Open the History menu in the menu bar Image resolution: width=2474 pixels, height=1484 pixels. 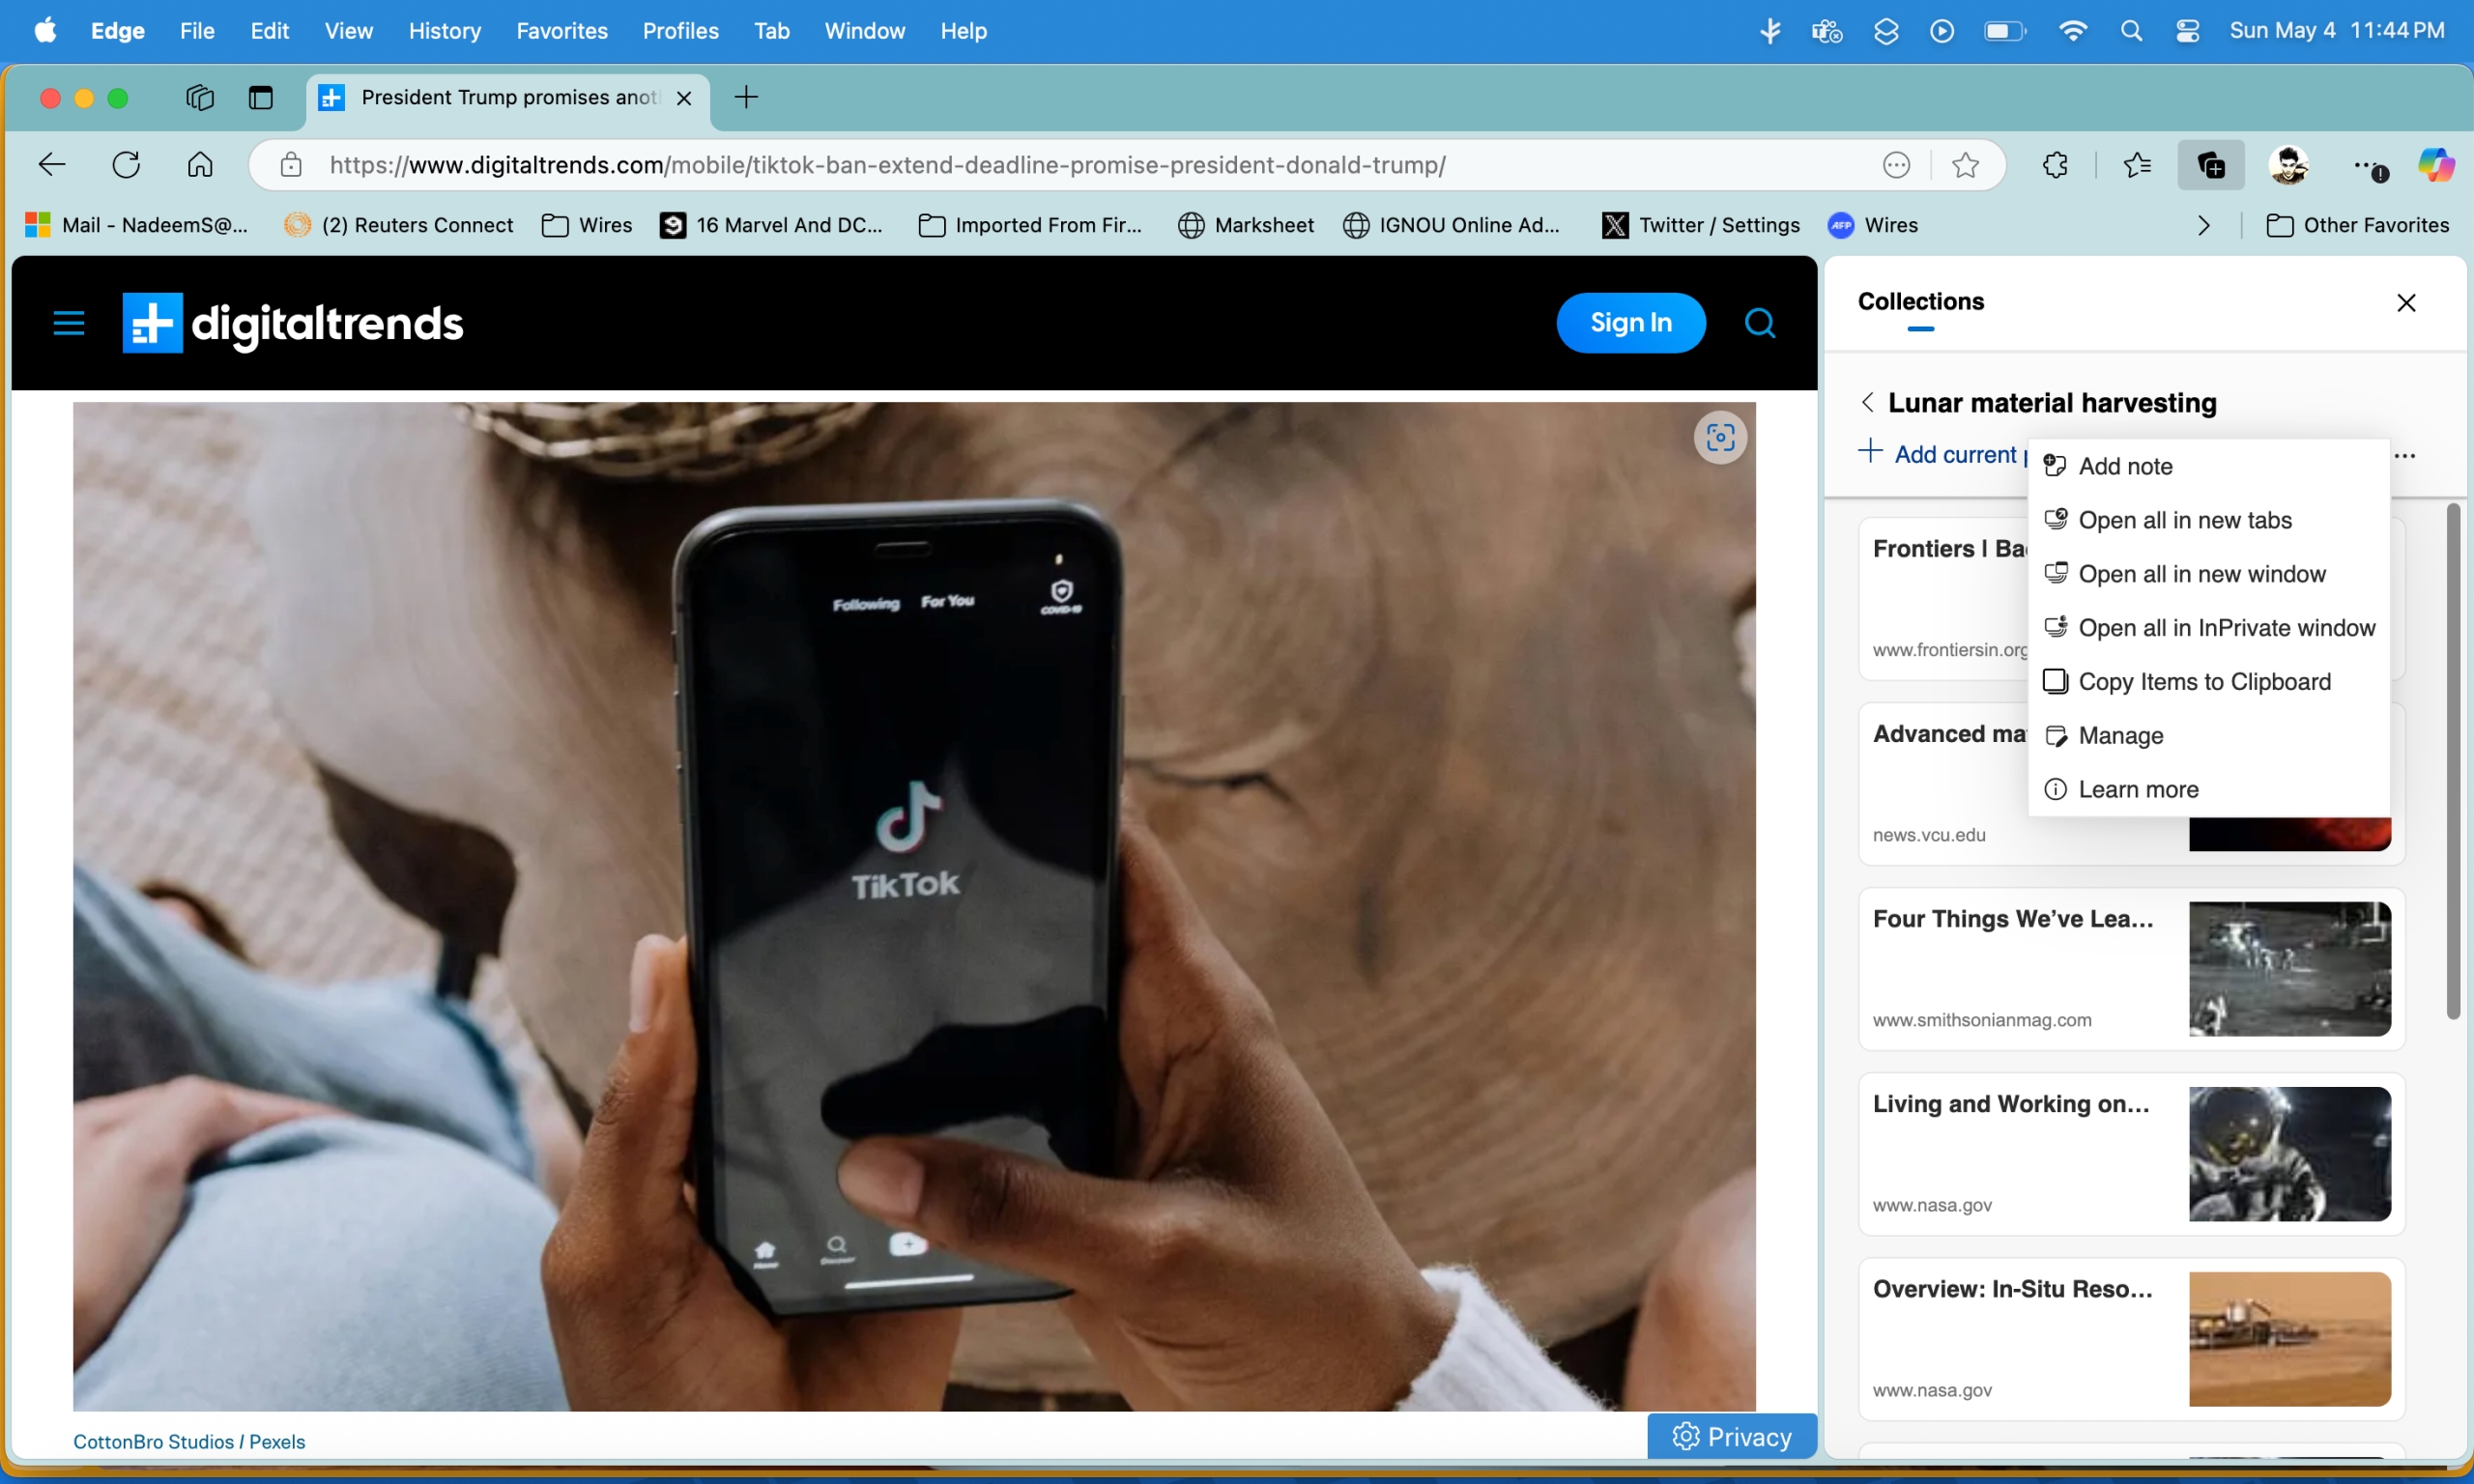coord(445,31)
